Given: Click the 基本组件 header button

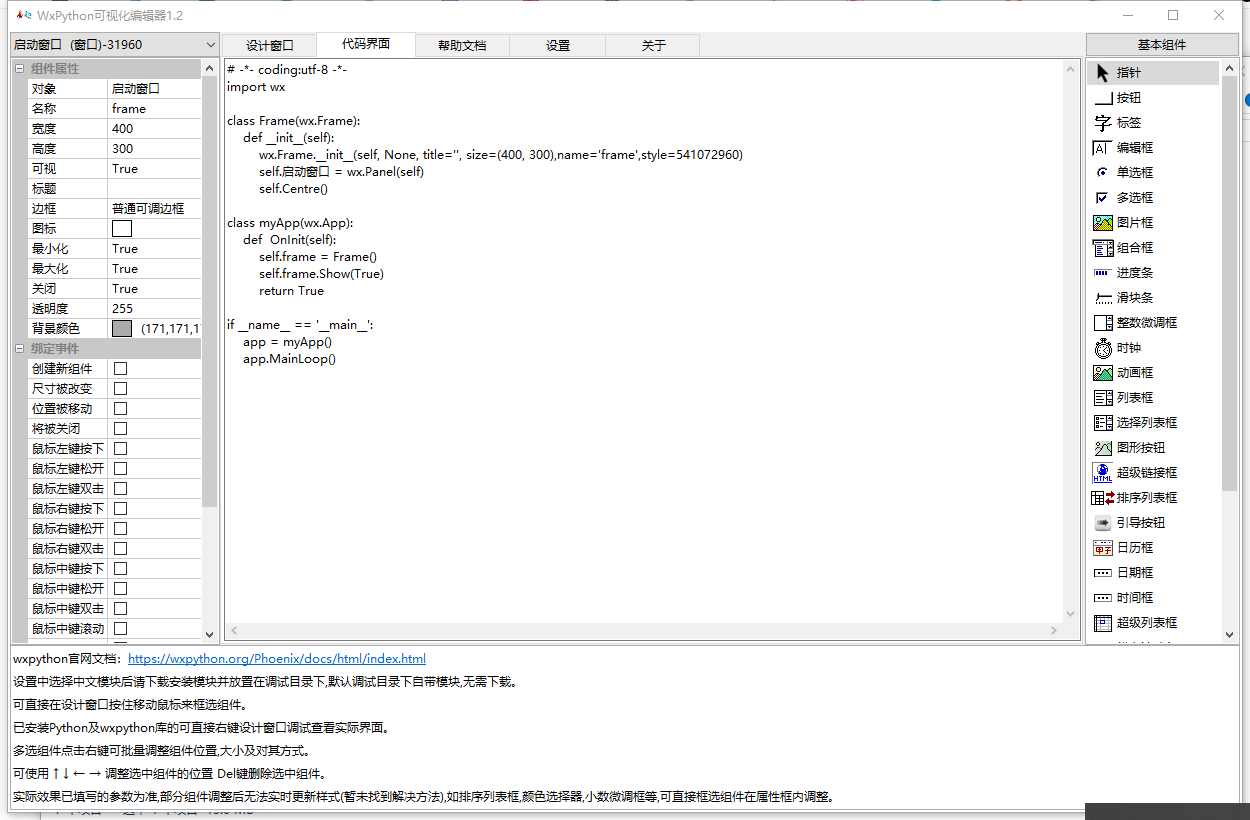Looking at the screenshot, I should pyautogui.click(x=1161, y=45).
